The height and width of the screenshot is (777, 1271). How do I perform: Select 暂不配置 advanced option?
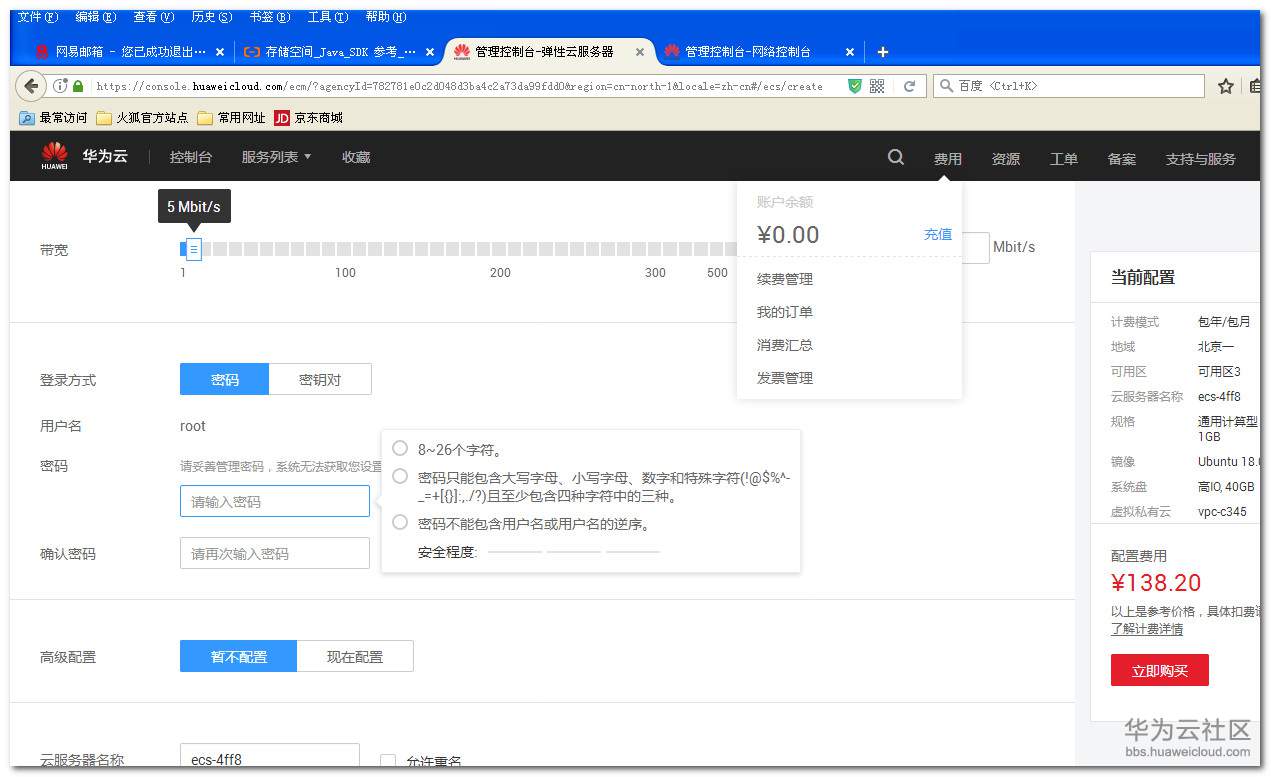point(239,656)
